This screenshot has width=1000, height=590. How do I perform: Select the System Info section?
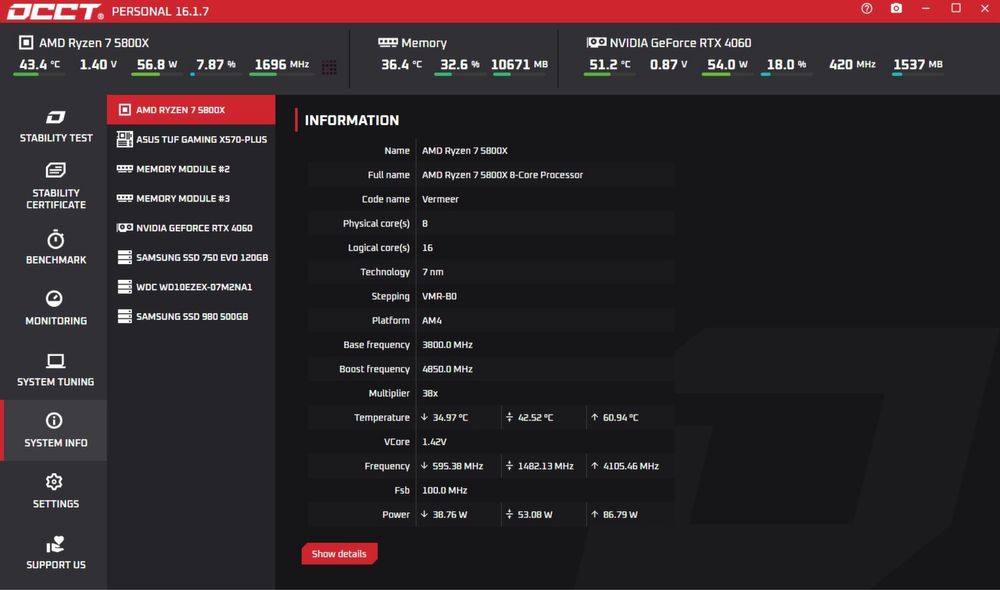click(55, 430)
